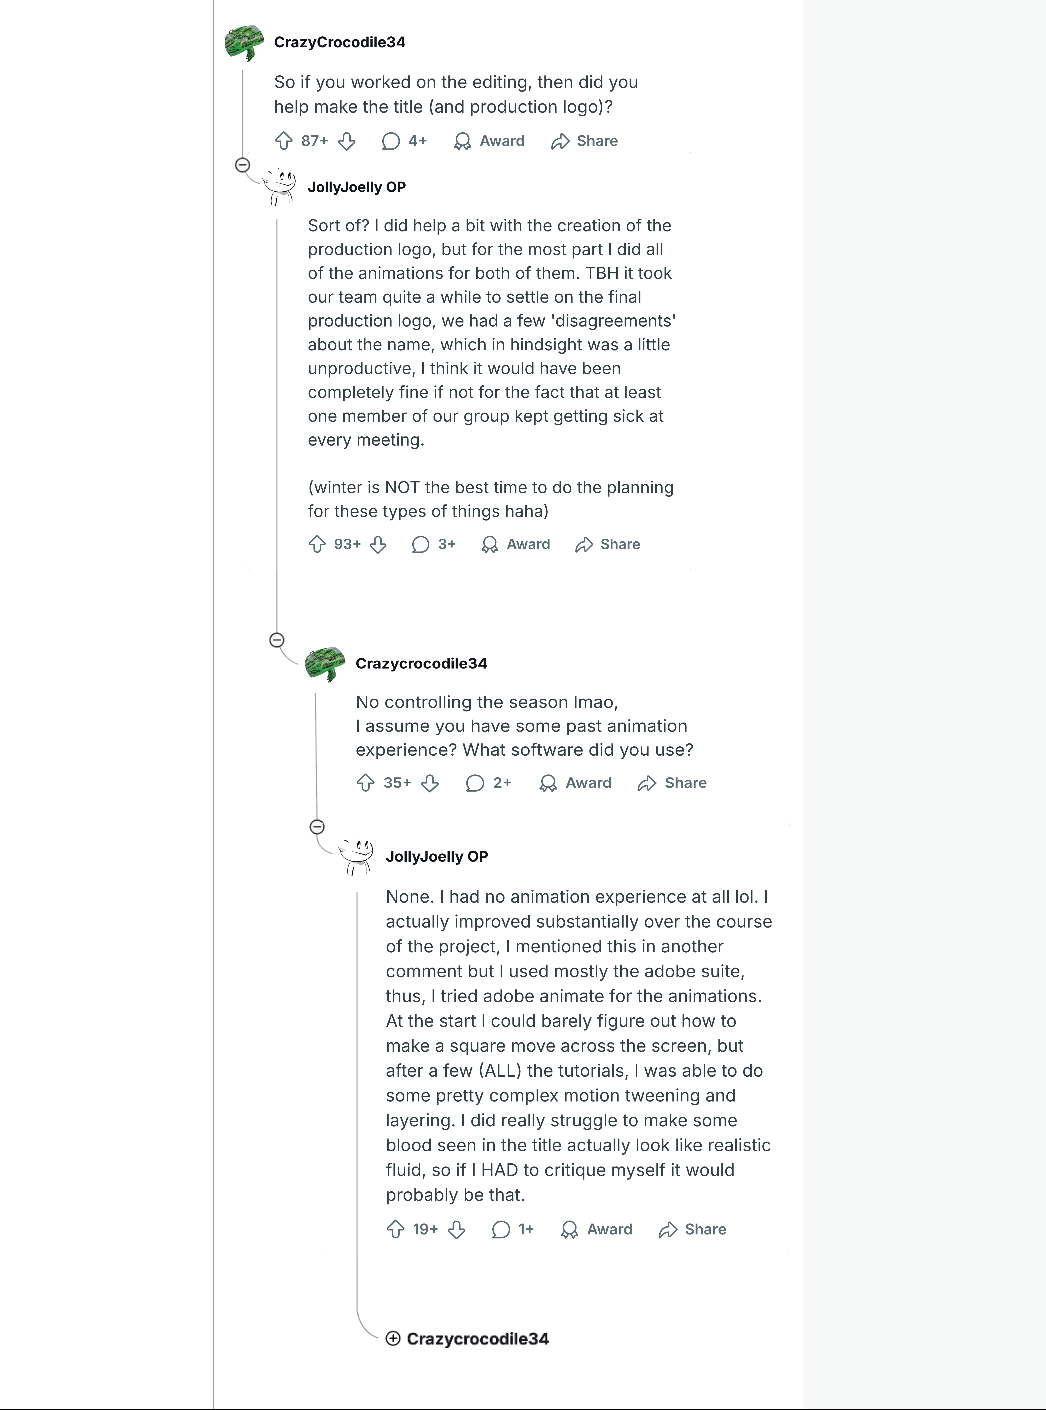
Task: Award the top comment with 87+ votes
Action: pos(489,141)
